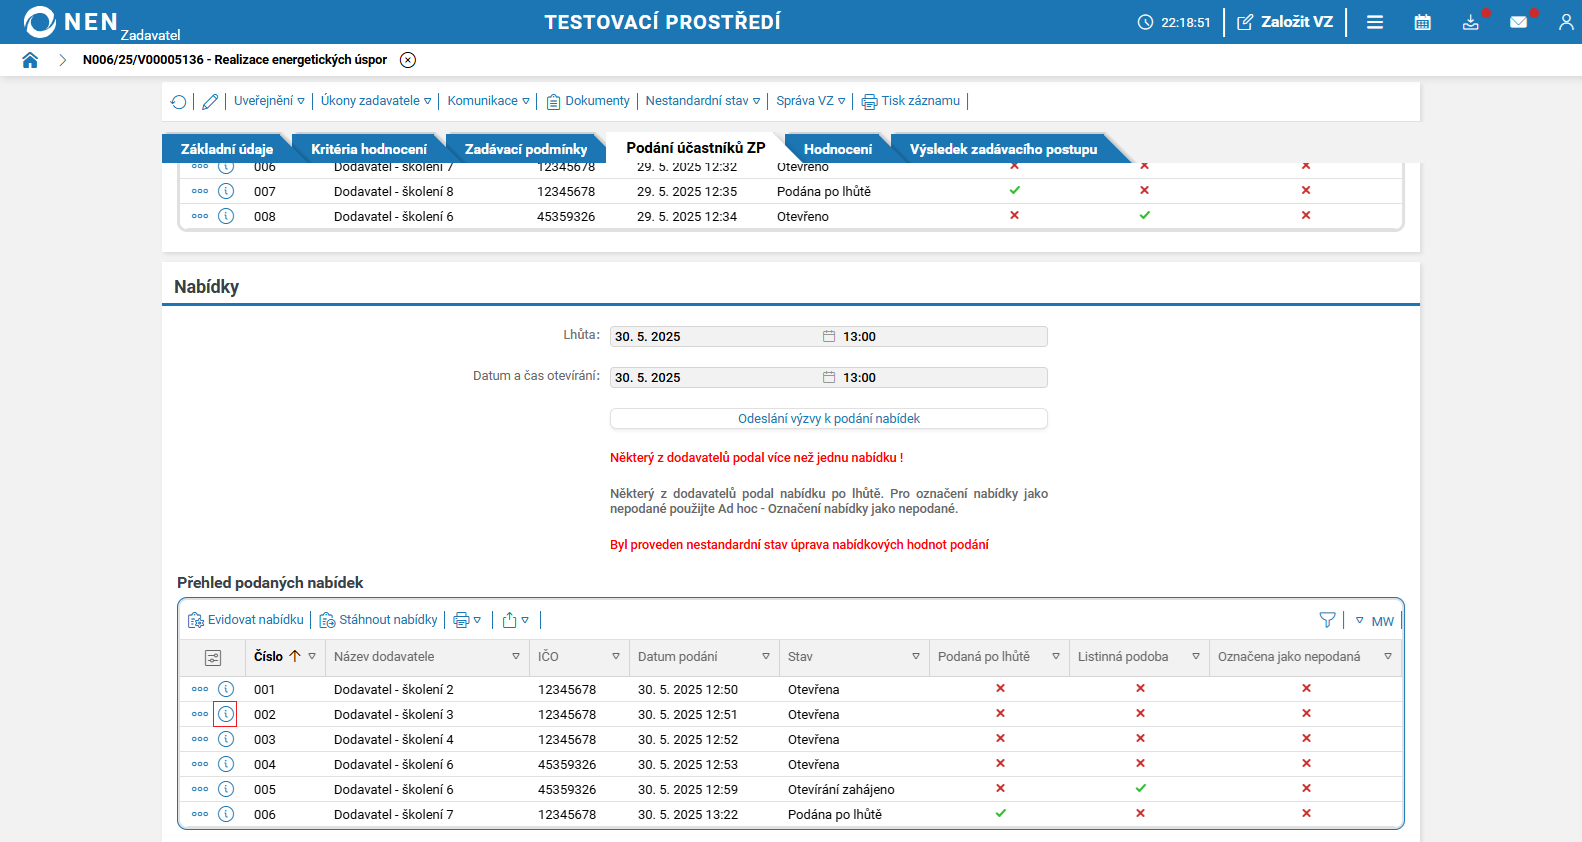The image size is (1582, 842).
Task: Open info detail for offer 002
Action: 226,714
